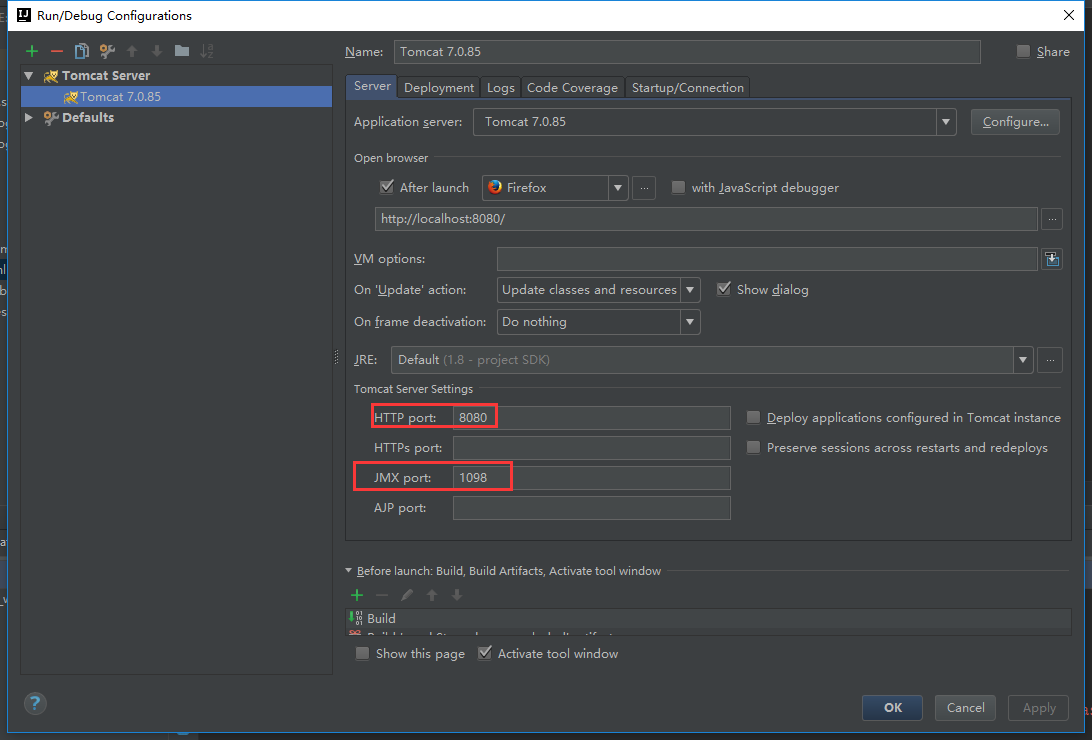
Task: Collapse Before launch section
Action: (x=349, y=571)
